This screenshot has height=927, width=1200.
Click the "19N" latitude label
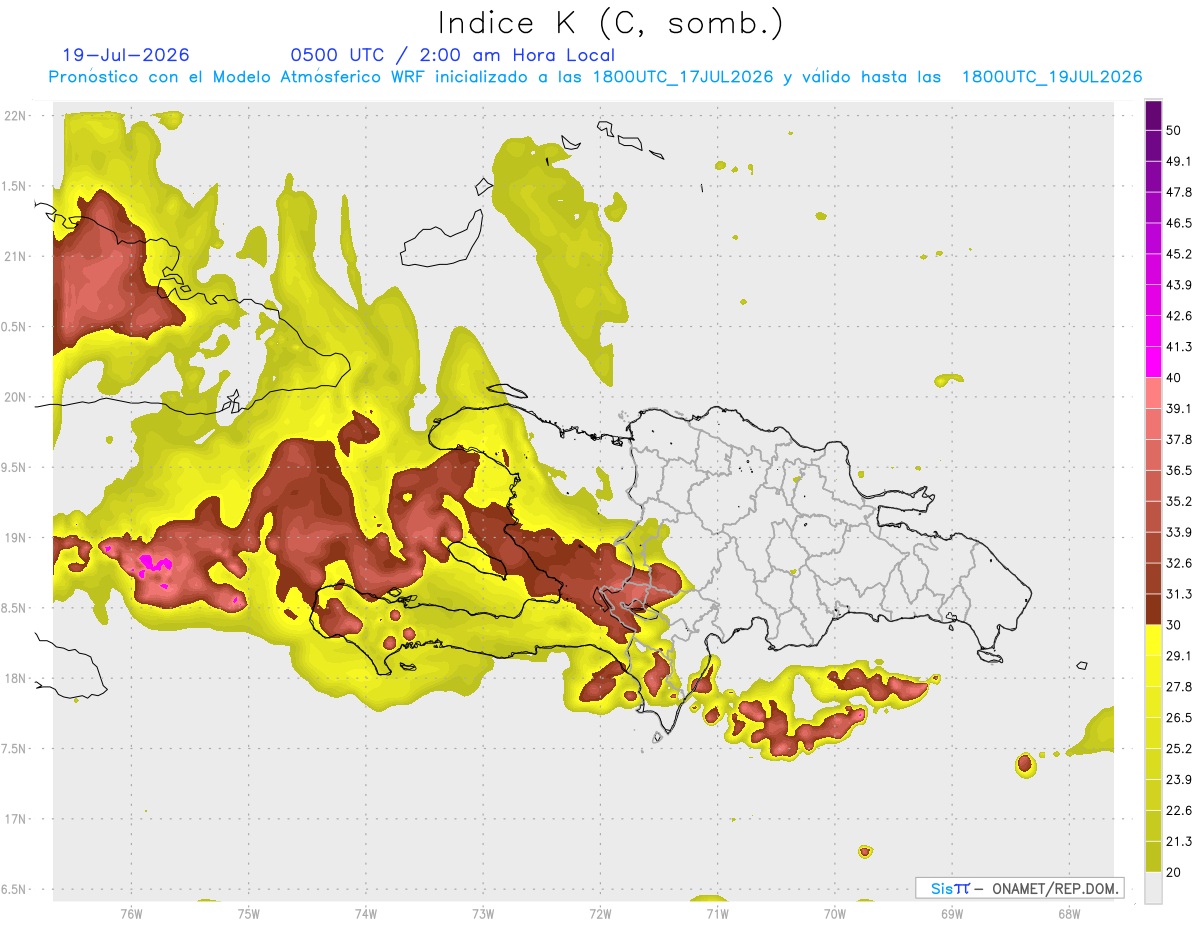click(x=16, y=537)
